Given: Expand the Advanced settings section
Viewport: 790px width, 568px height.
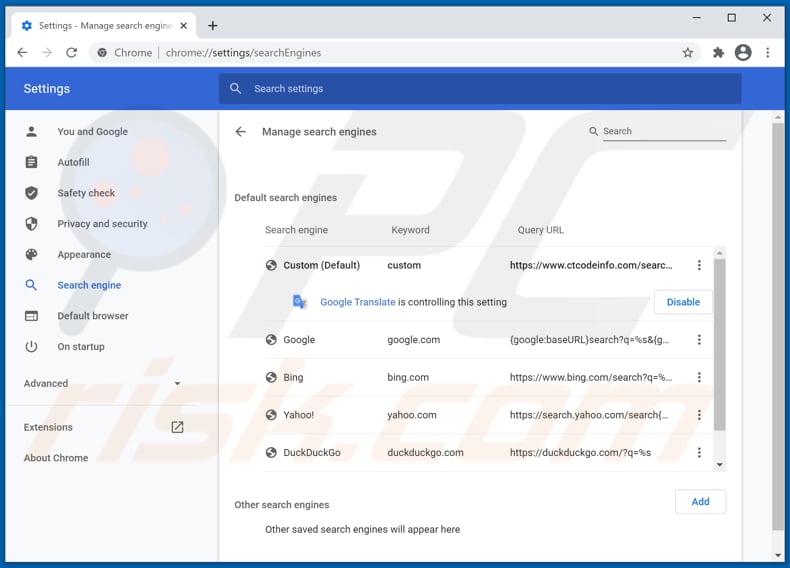Looking at the screenshot, I should (102, 384).
